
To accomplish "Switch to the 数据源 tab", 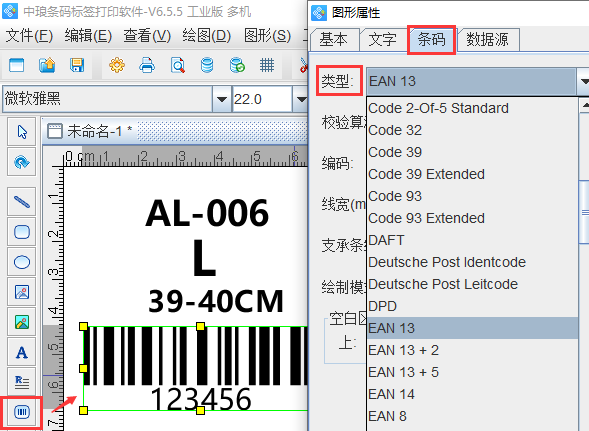I will pyautogui.click(x=487, y=39).
